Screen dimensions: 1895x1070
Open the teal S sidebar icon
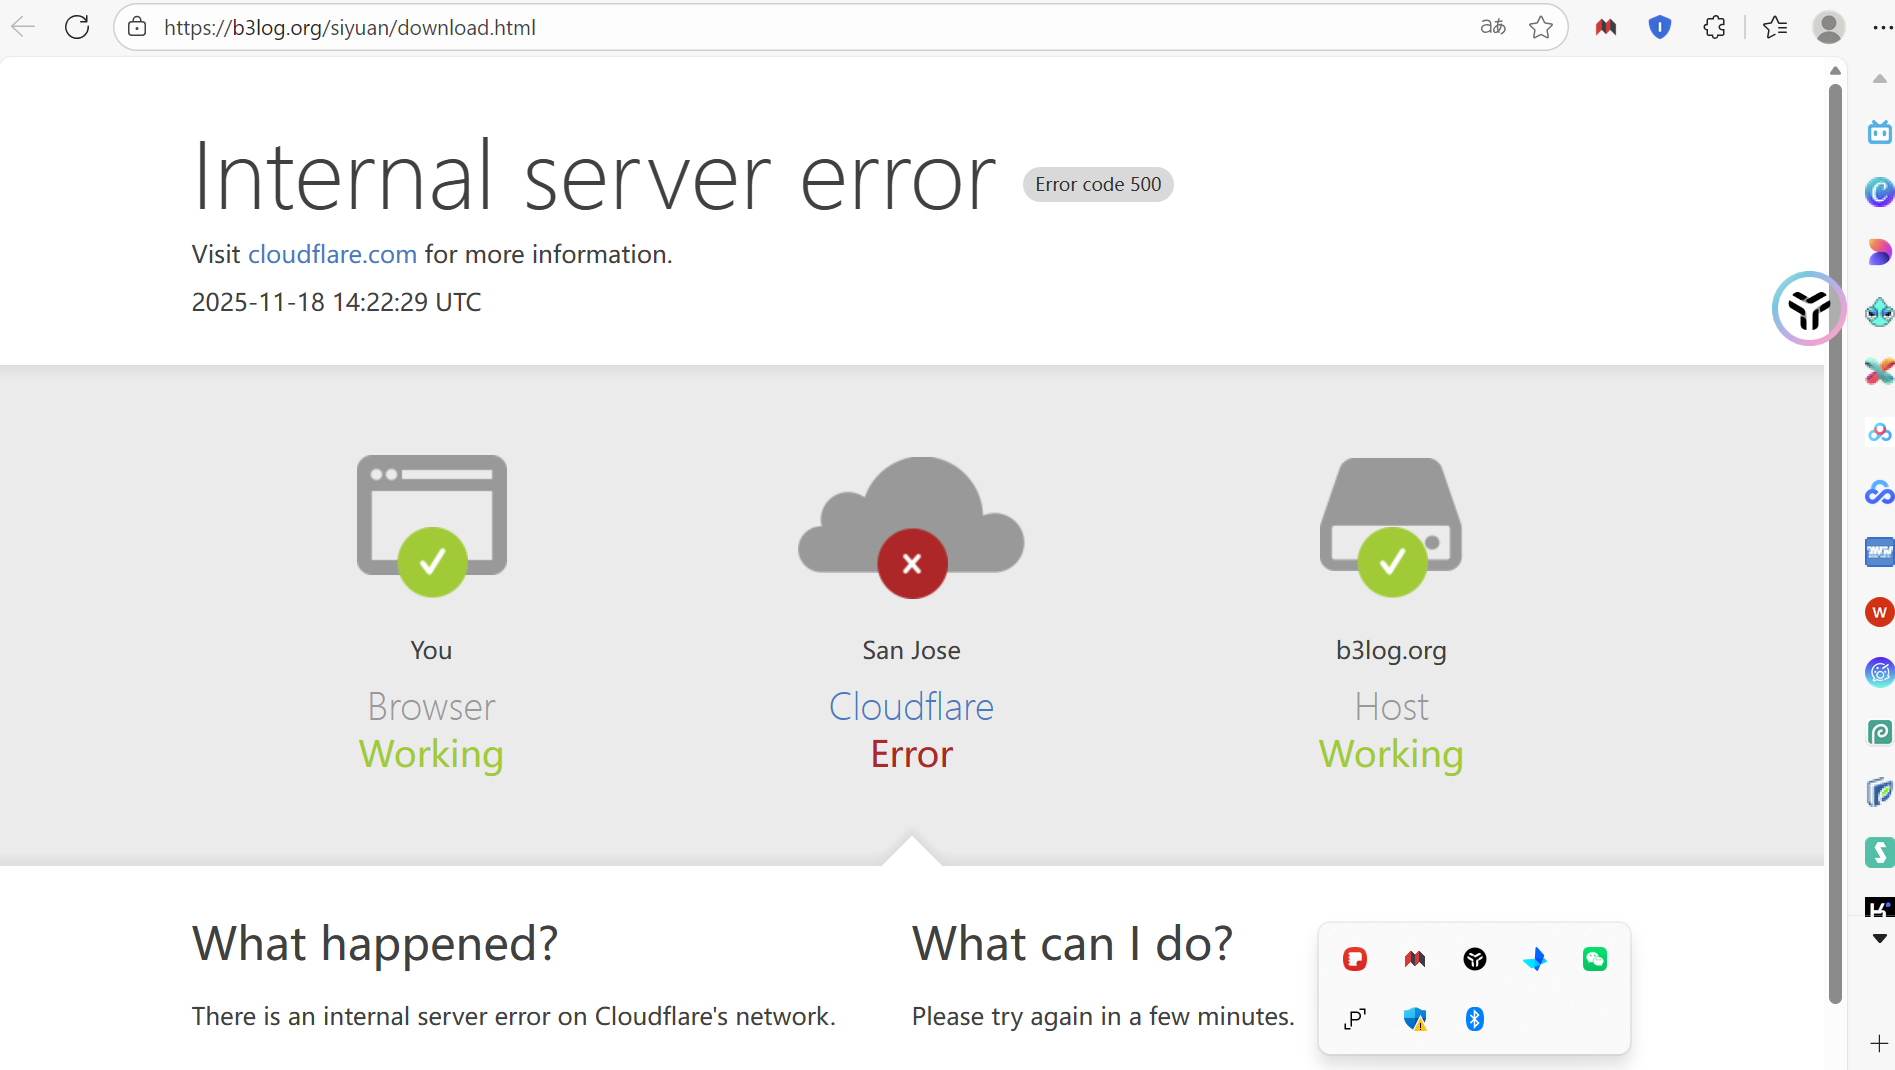click(1880, 852)
